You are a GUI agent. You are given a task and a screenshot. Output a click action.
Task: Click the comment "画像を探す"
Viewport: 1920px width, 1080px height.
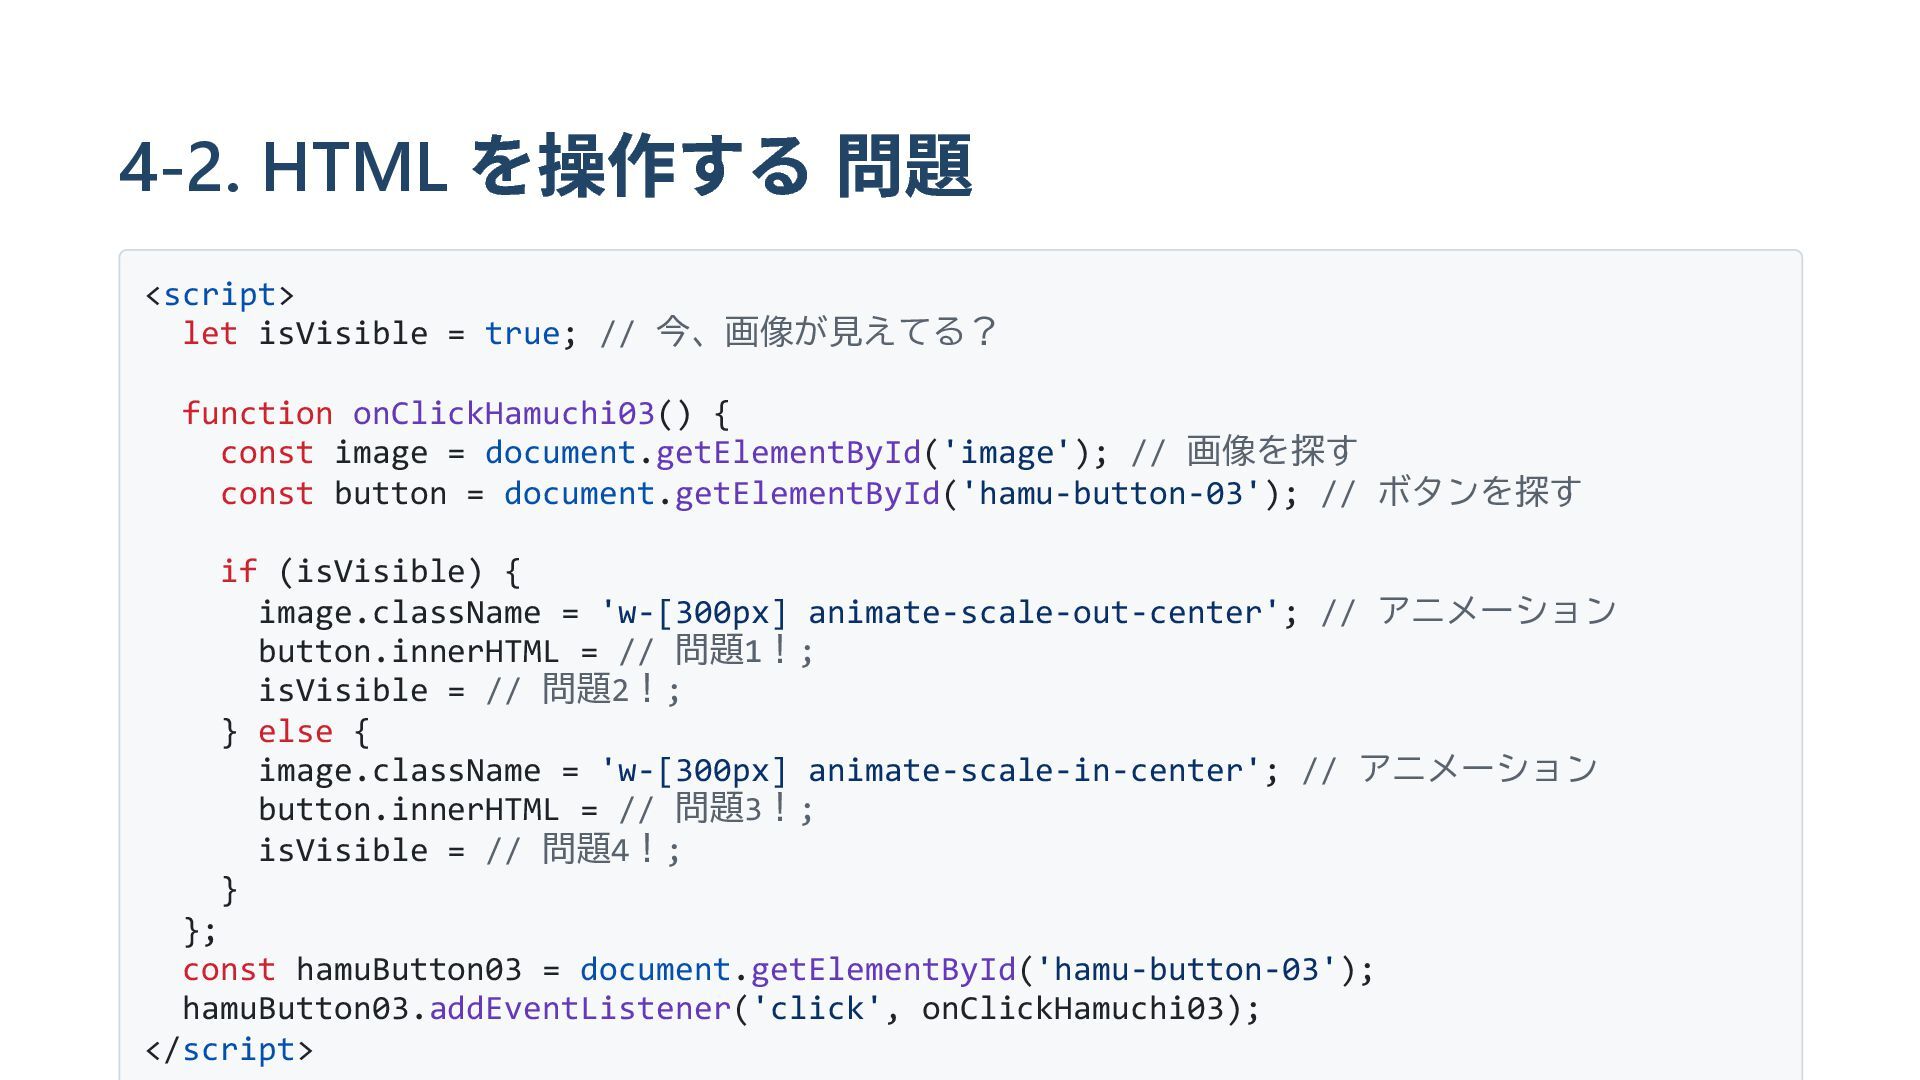coord(1271,452)
